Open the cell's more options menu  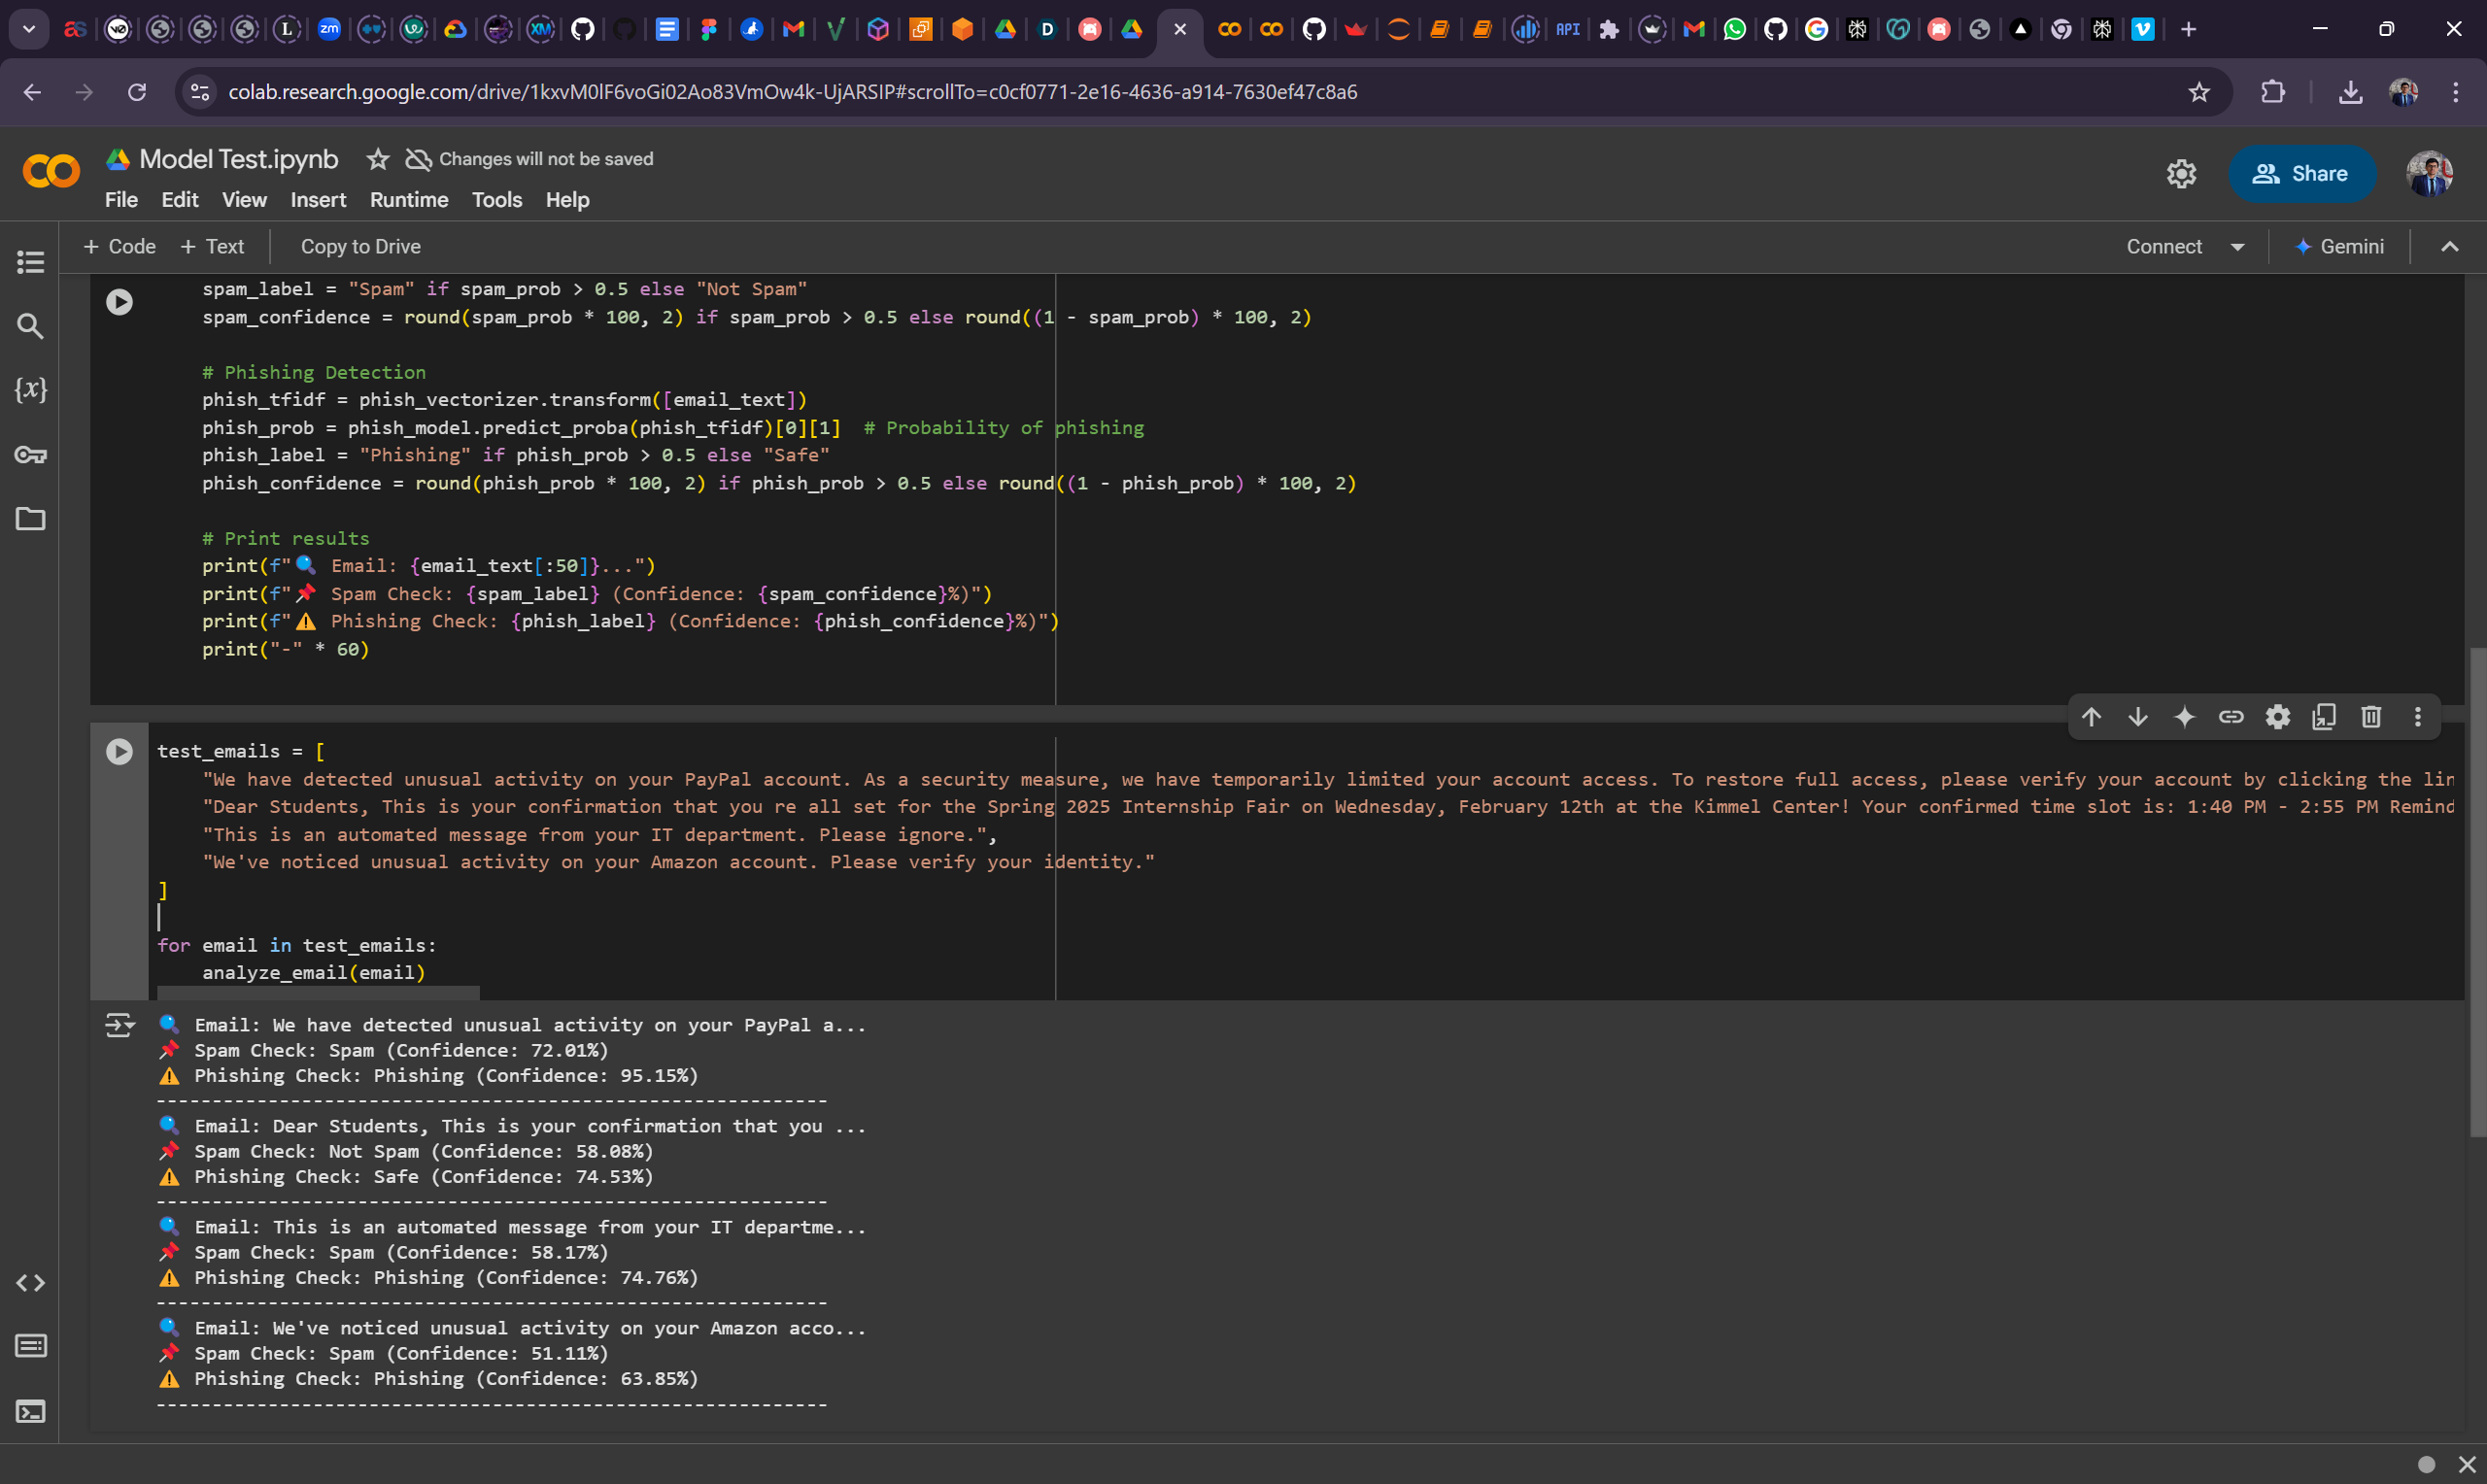(2417, 717)
